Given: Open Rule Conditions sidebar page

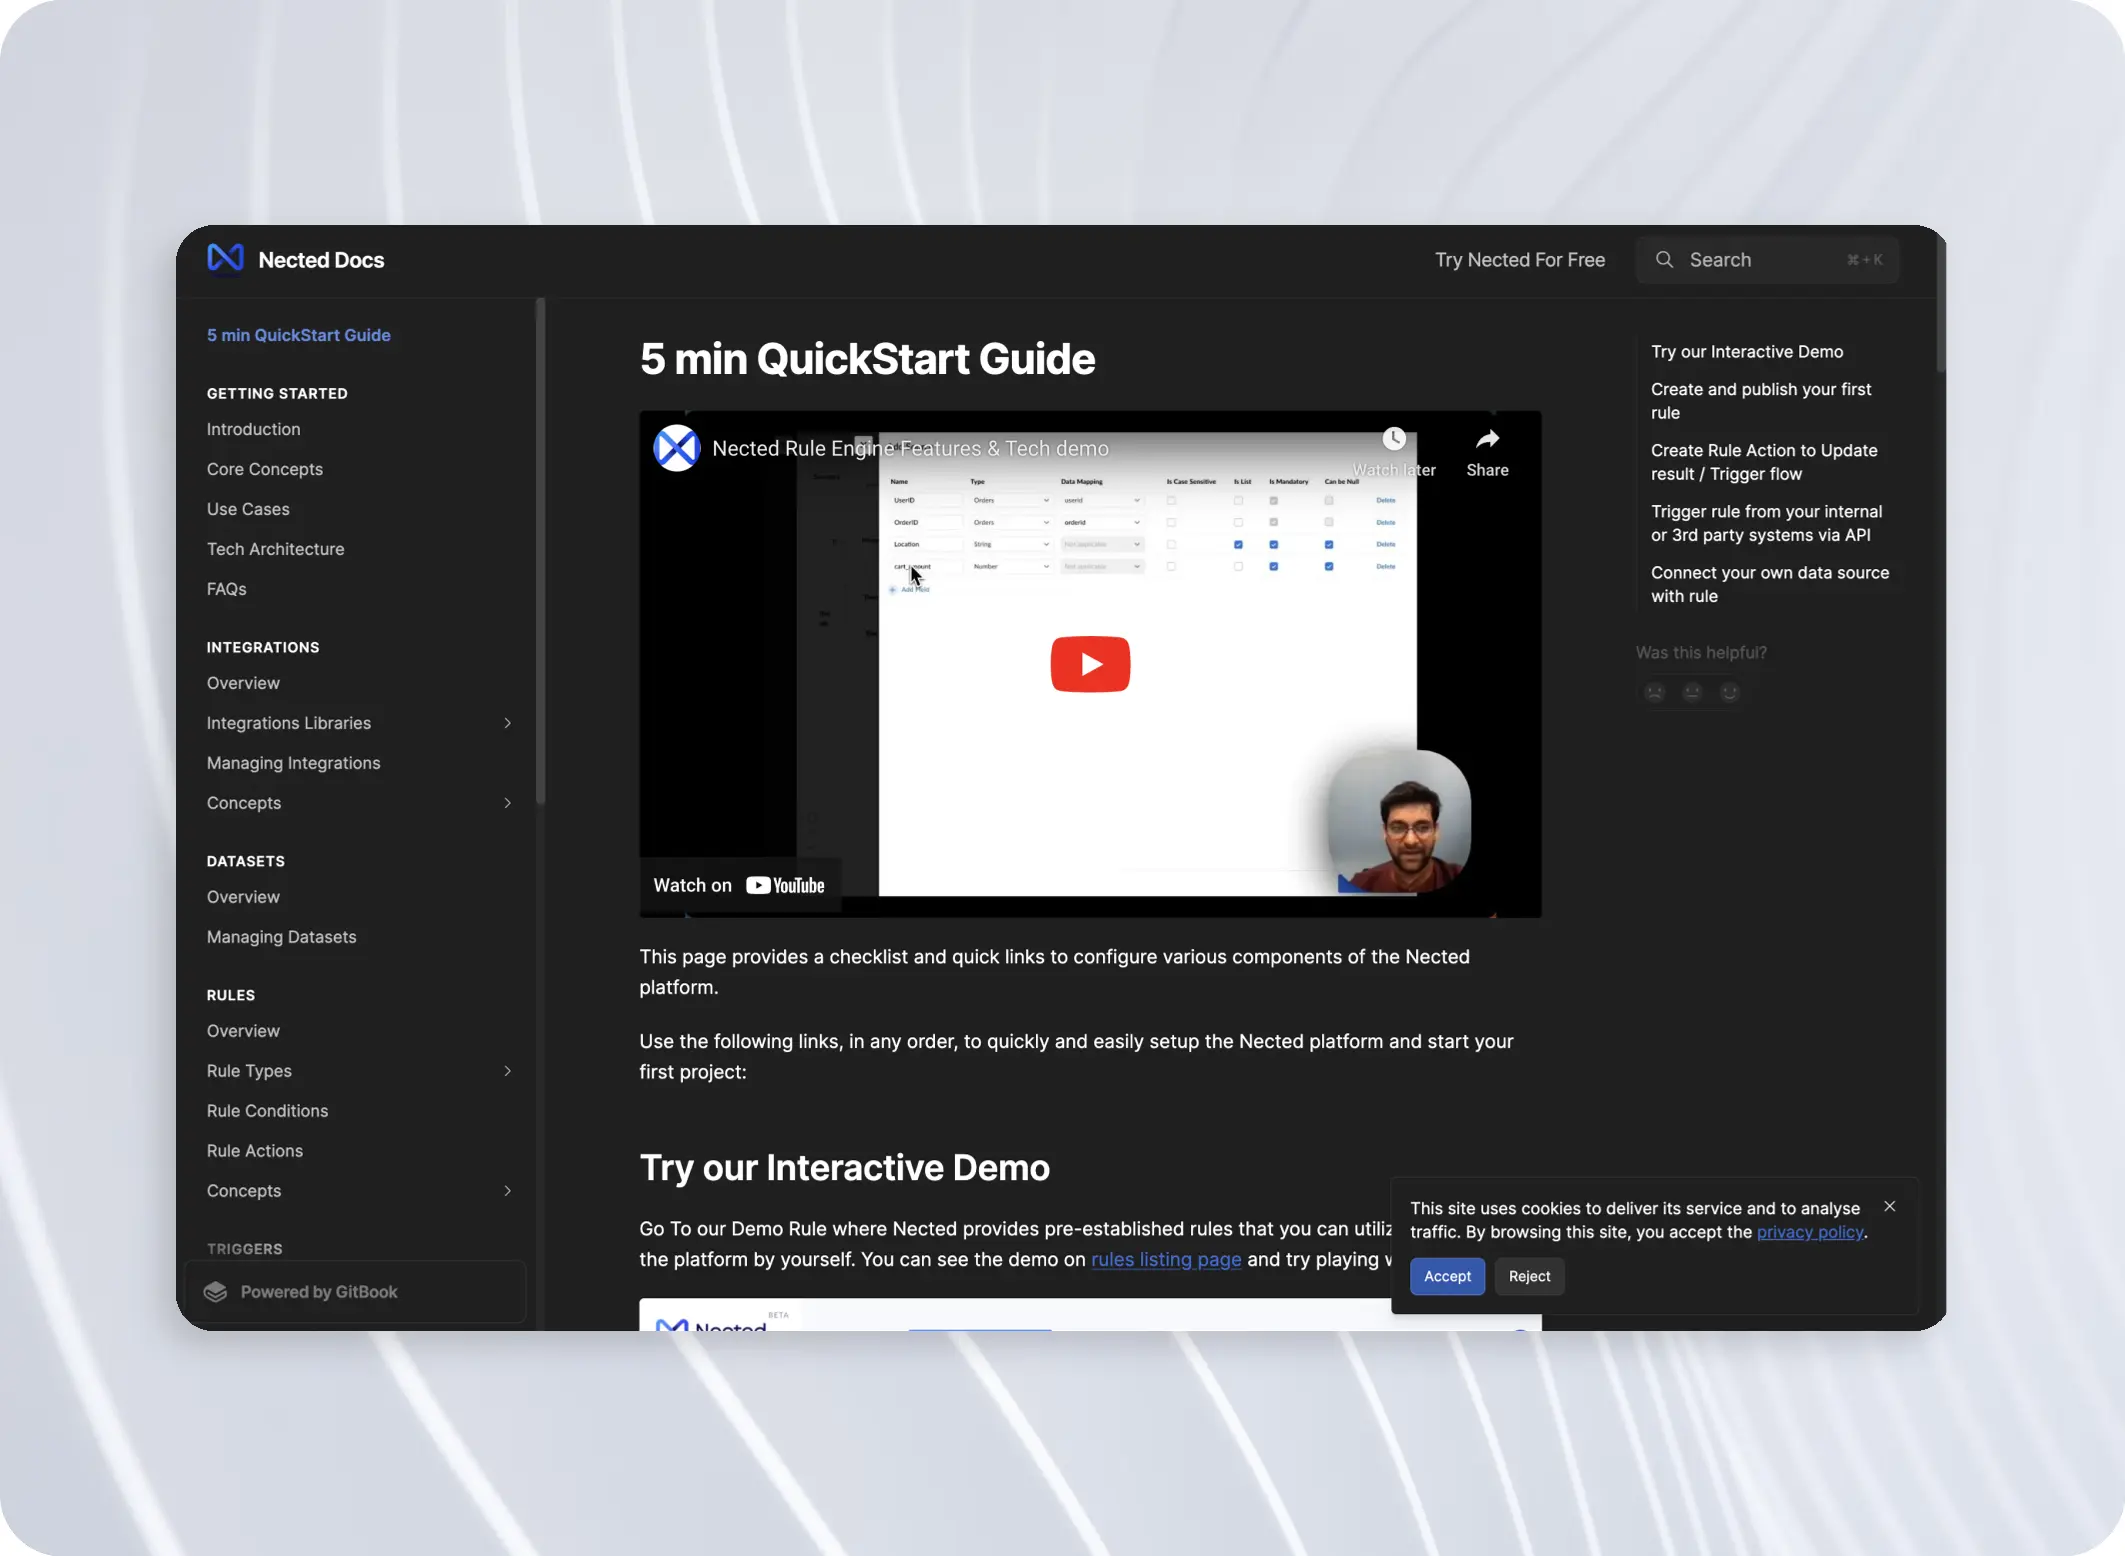Looking at the screenshot, I should [x=267, y=1111].
